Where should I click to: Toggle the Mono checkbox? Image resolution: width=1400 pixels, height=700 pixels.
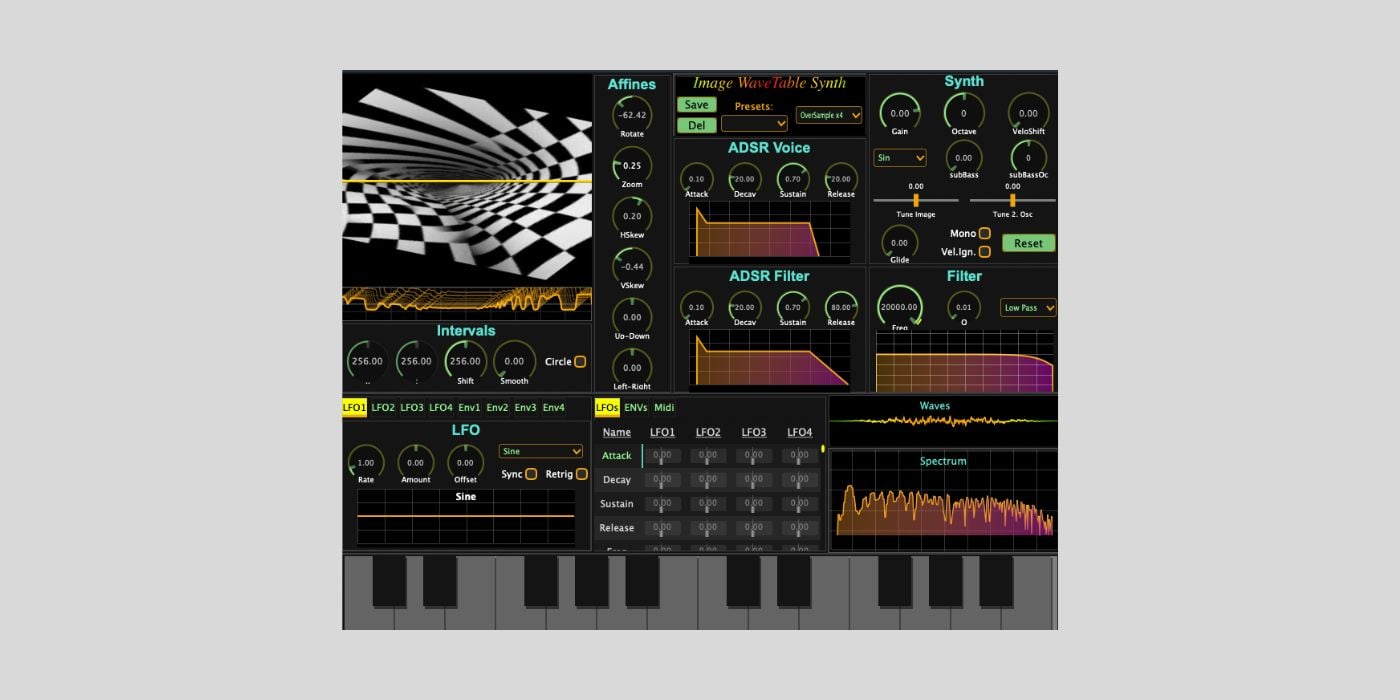[985, 234]
